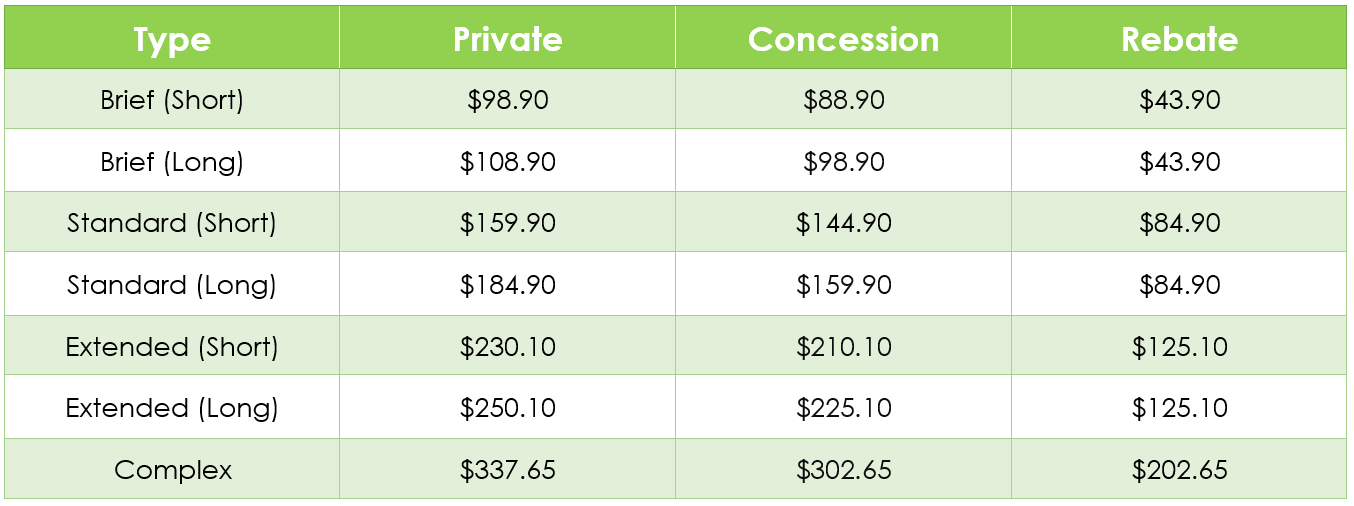1354x506 pixels.
Task: Click the $337.65 Complex private price
Action: click(x=508, y=470)
